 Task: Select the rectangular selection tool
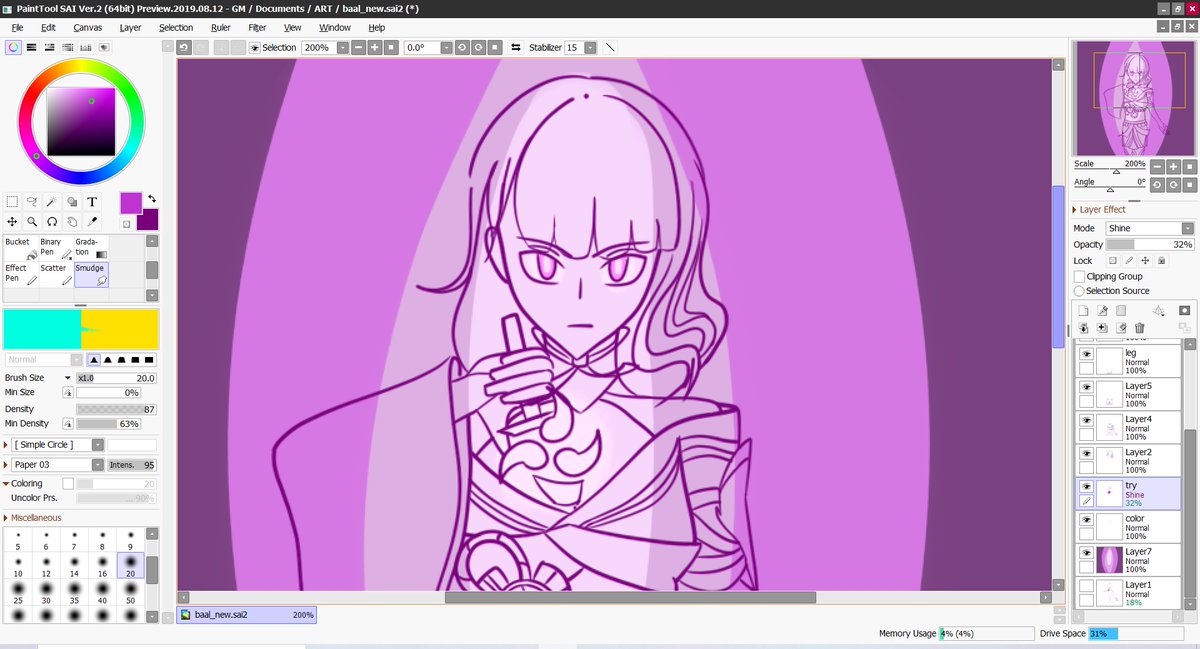[x=12, y=201]
